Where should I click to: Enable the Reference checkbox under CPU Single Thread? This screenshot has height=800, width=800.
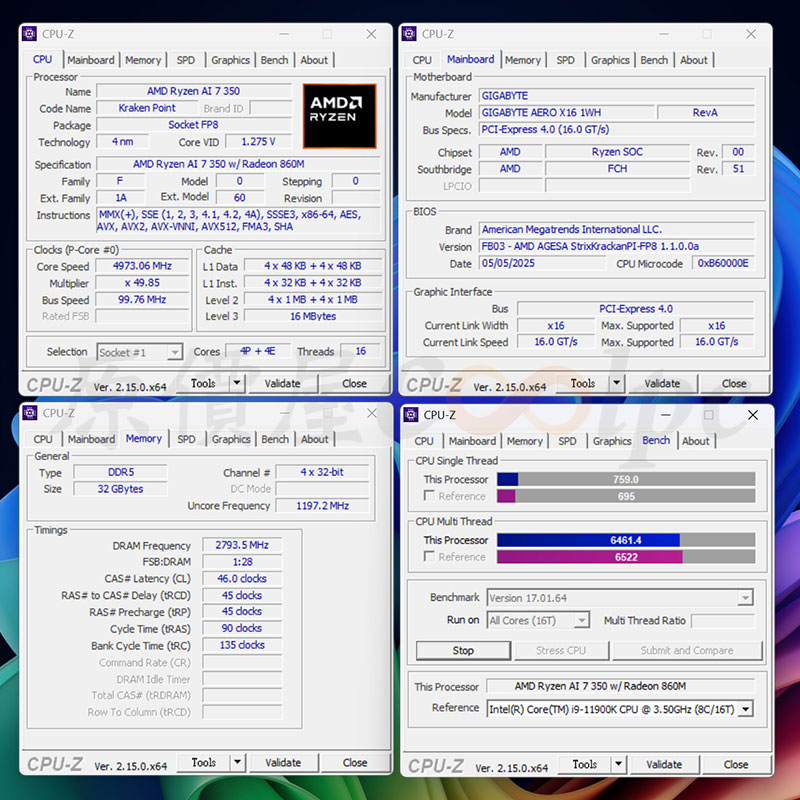click(429, 496)
